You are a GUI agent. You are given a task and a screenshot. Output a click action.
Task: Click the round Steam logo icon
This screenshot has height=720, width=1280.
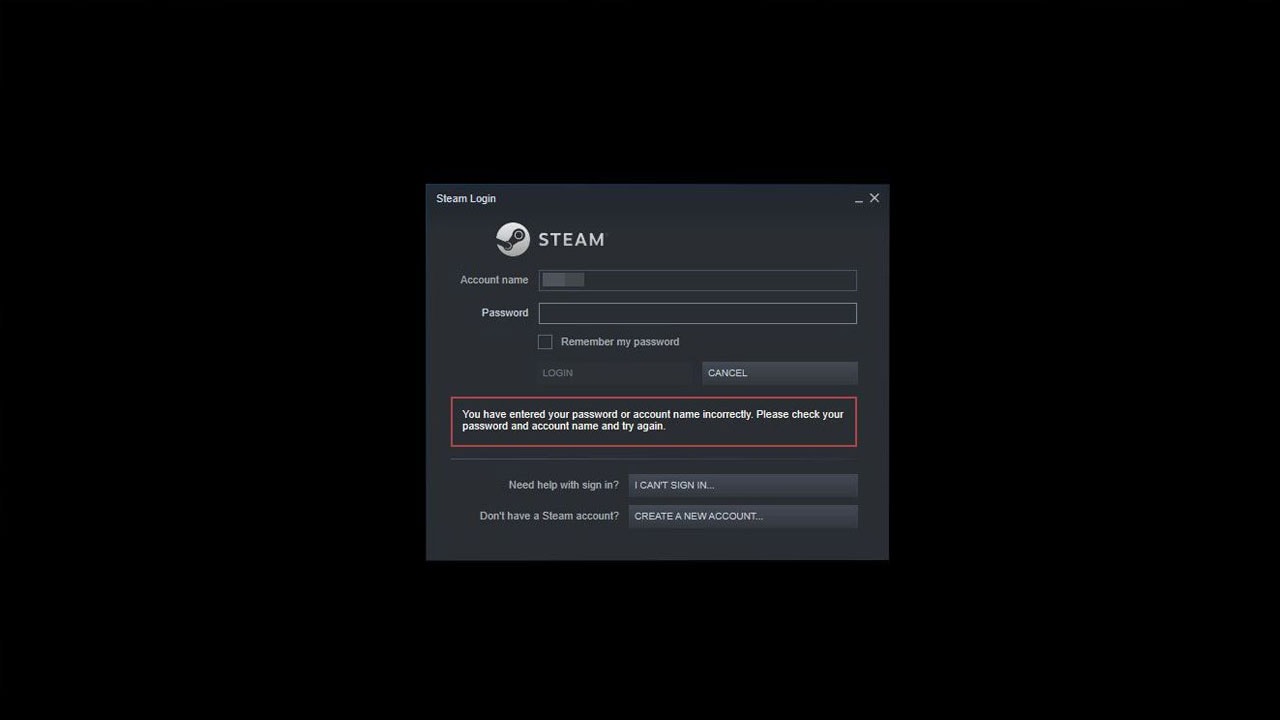point(513,239)
